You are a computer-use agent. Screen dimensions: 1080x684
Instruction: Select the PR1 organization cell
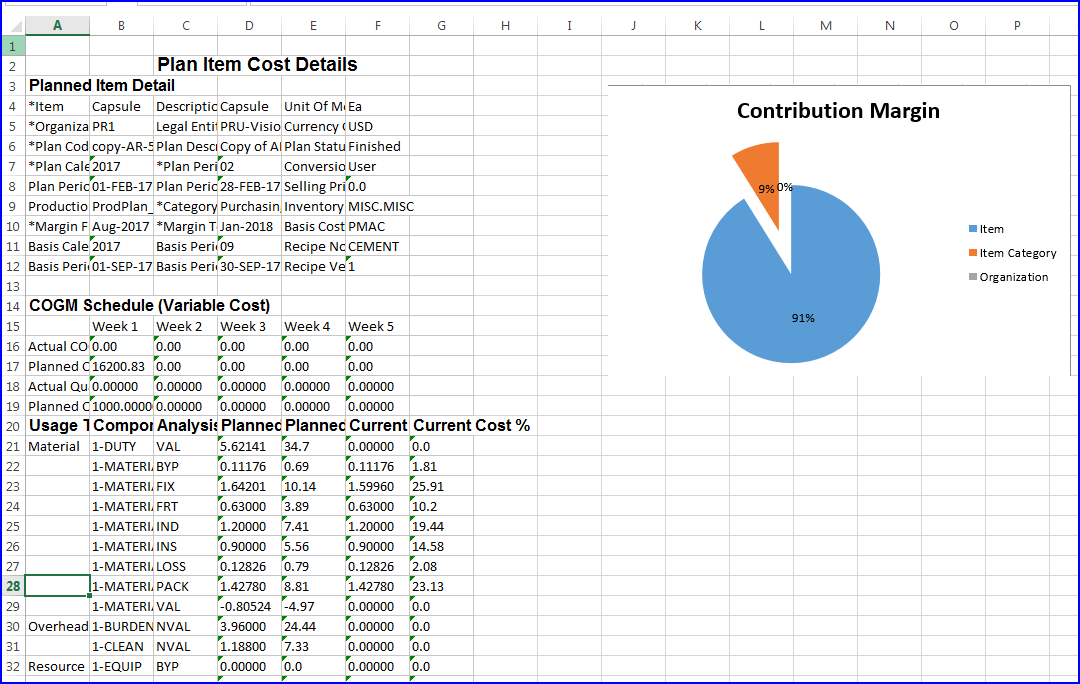point(121,127)
